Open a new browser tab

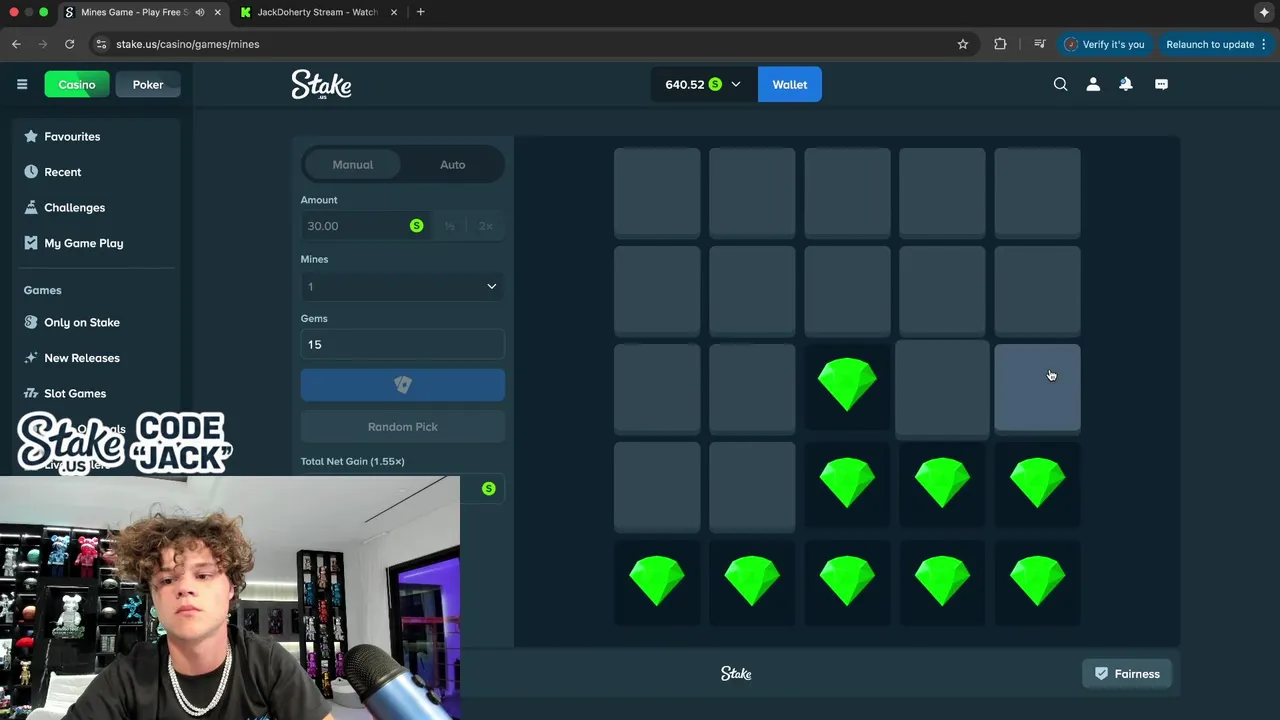click(x=420, y=12)
